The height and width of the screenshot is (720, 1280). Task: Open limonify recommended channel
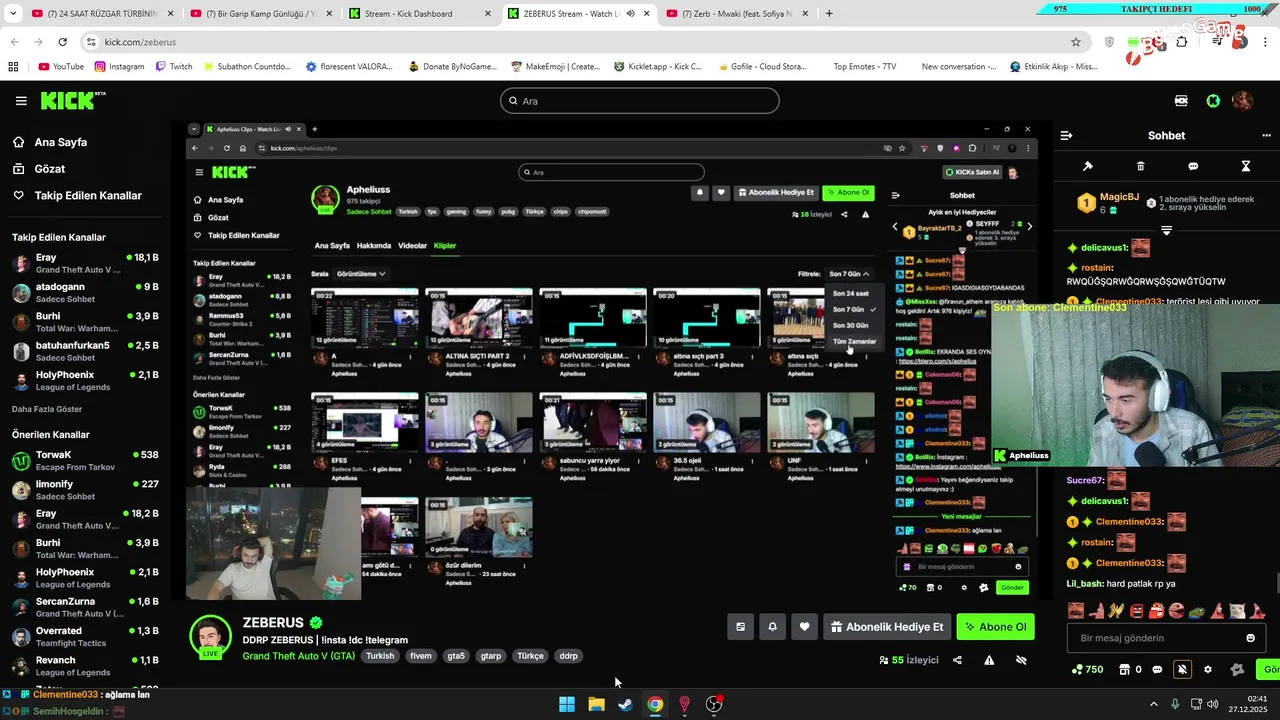pyautogui.click(x=85, y=490)
